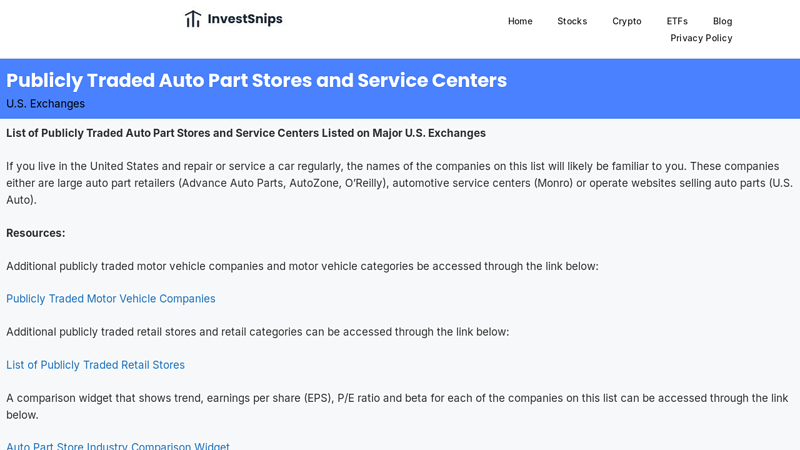Click the InvestSnips logo icon

(193, 19)
